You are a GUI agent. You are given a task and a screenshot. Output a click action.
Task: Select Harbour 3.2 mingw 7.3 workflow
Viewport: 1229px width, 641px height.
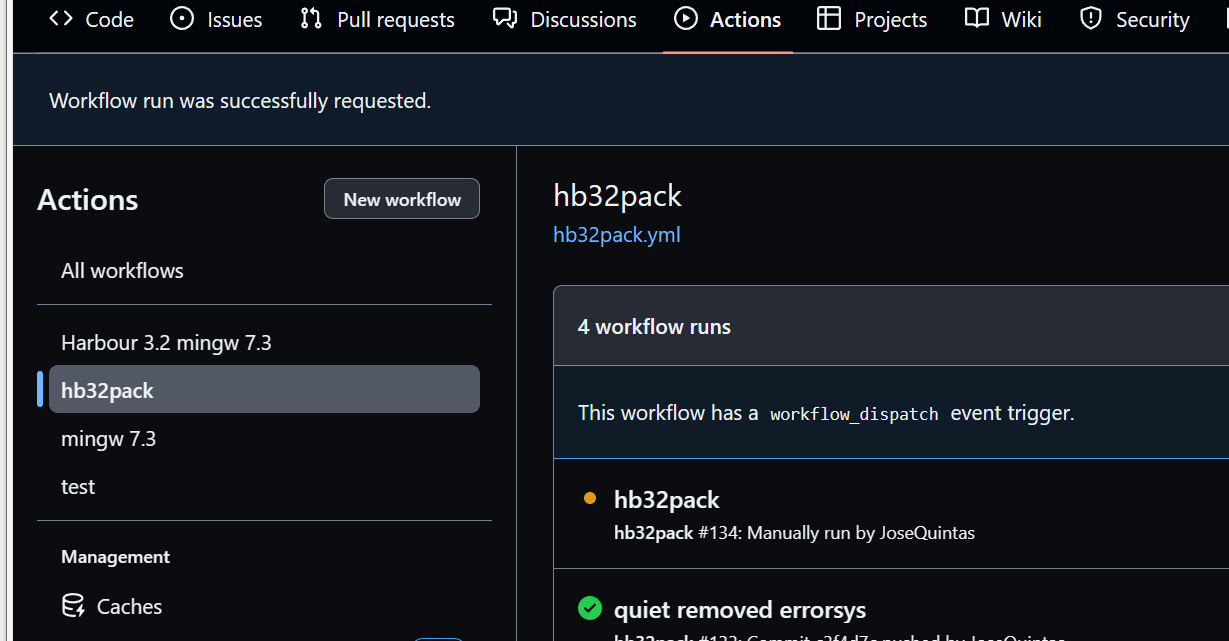pos(166,343)
